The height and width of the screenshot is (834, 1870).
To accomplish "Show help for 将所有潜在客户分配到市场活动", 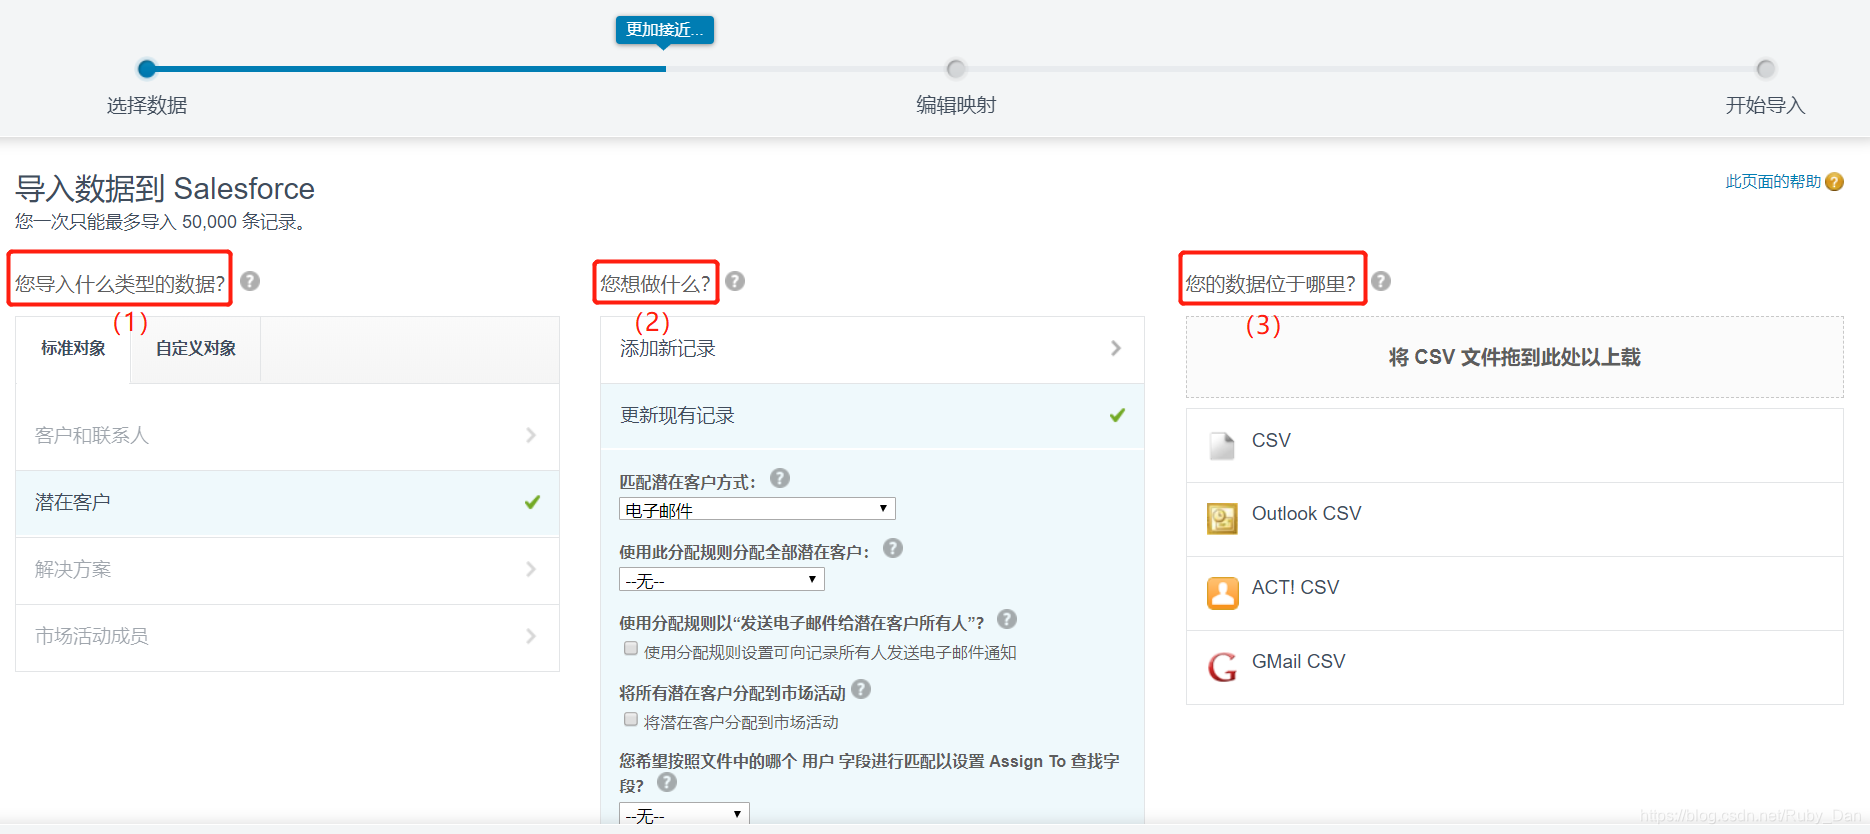I will click(x=861, y=689).
